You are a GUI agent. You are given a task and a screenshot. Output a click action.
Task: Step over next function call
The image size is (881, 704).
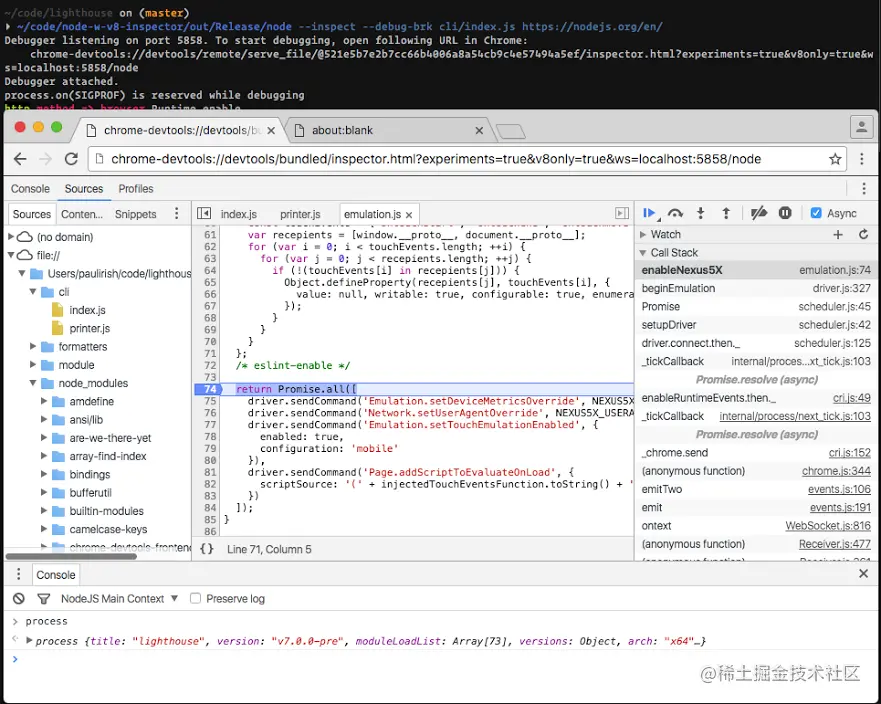tap(675, 213)
